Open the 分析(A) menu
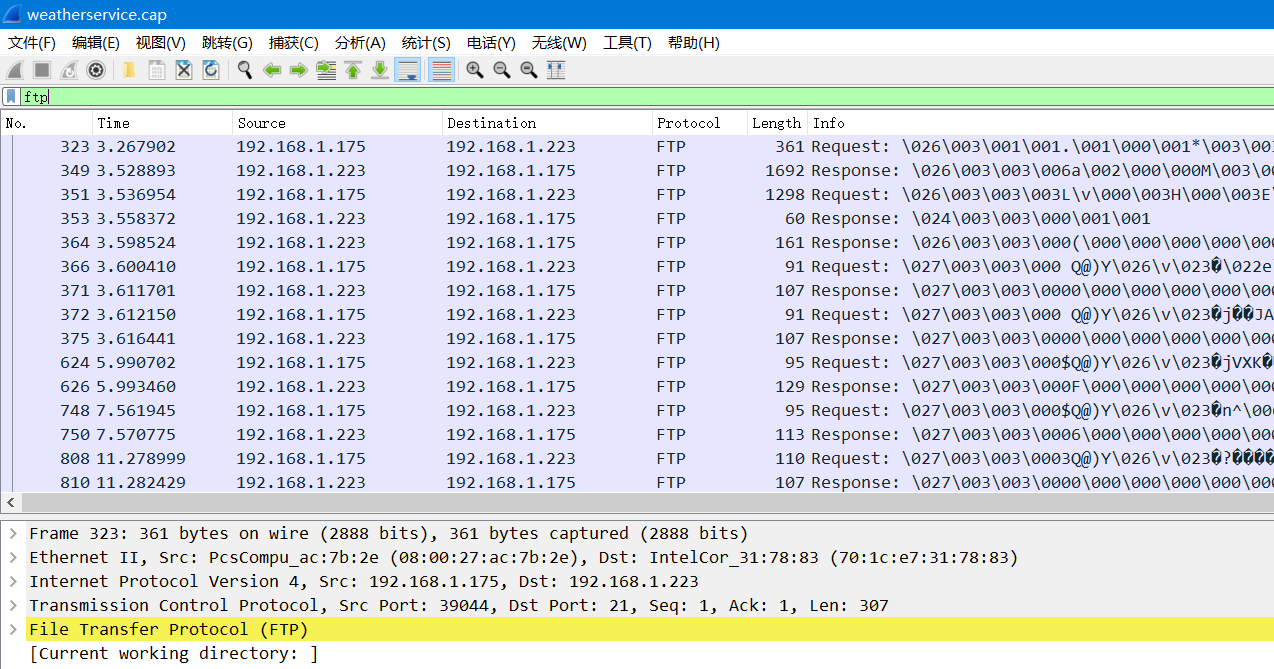This screenshot has height=669, width=1274. [360, 43]
